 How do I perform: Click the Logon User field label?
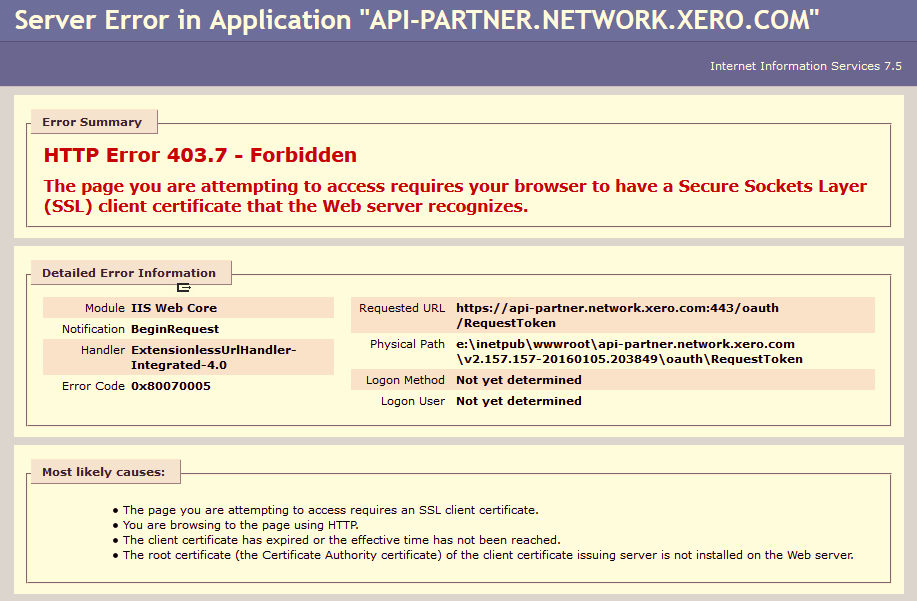pos(413,401)
